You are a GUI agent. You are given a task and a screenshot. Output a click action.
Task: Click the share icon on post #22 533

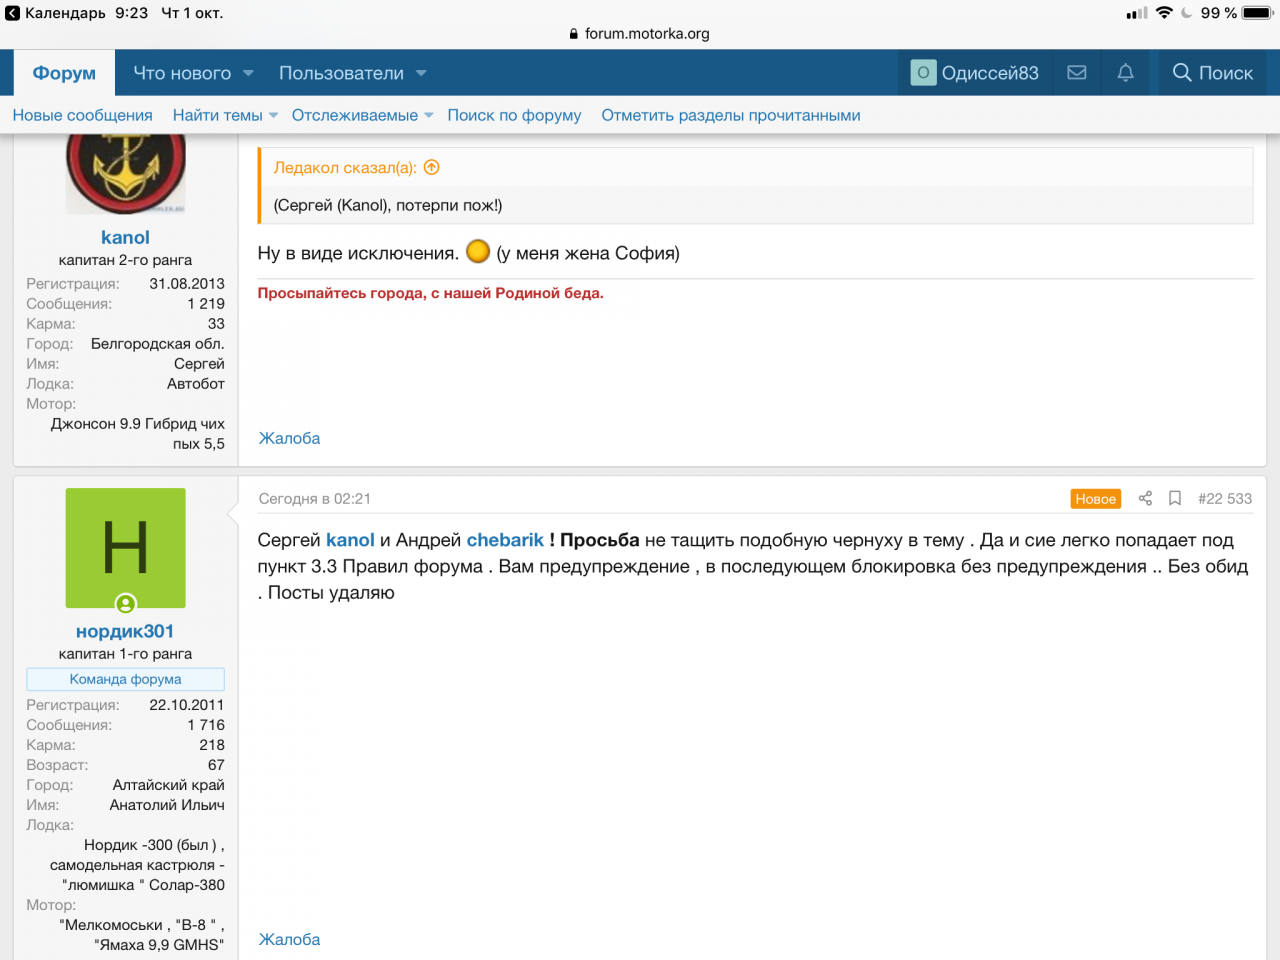[x=1145, y=498]
